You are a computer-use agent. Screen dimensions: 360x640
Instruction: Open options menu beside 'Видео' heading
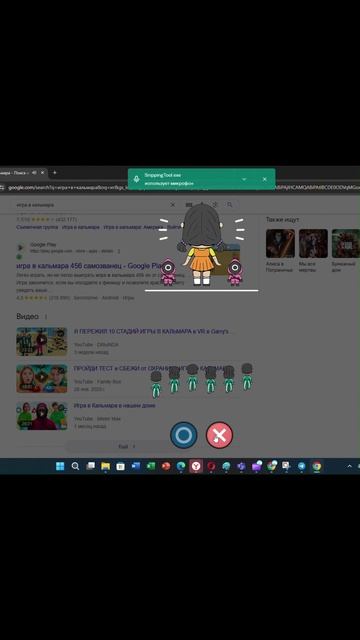(46, 317)
